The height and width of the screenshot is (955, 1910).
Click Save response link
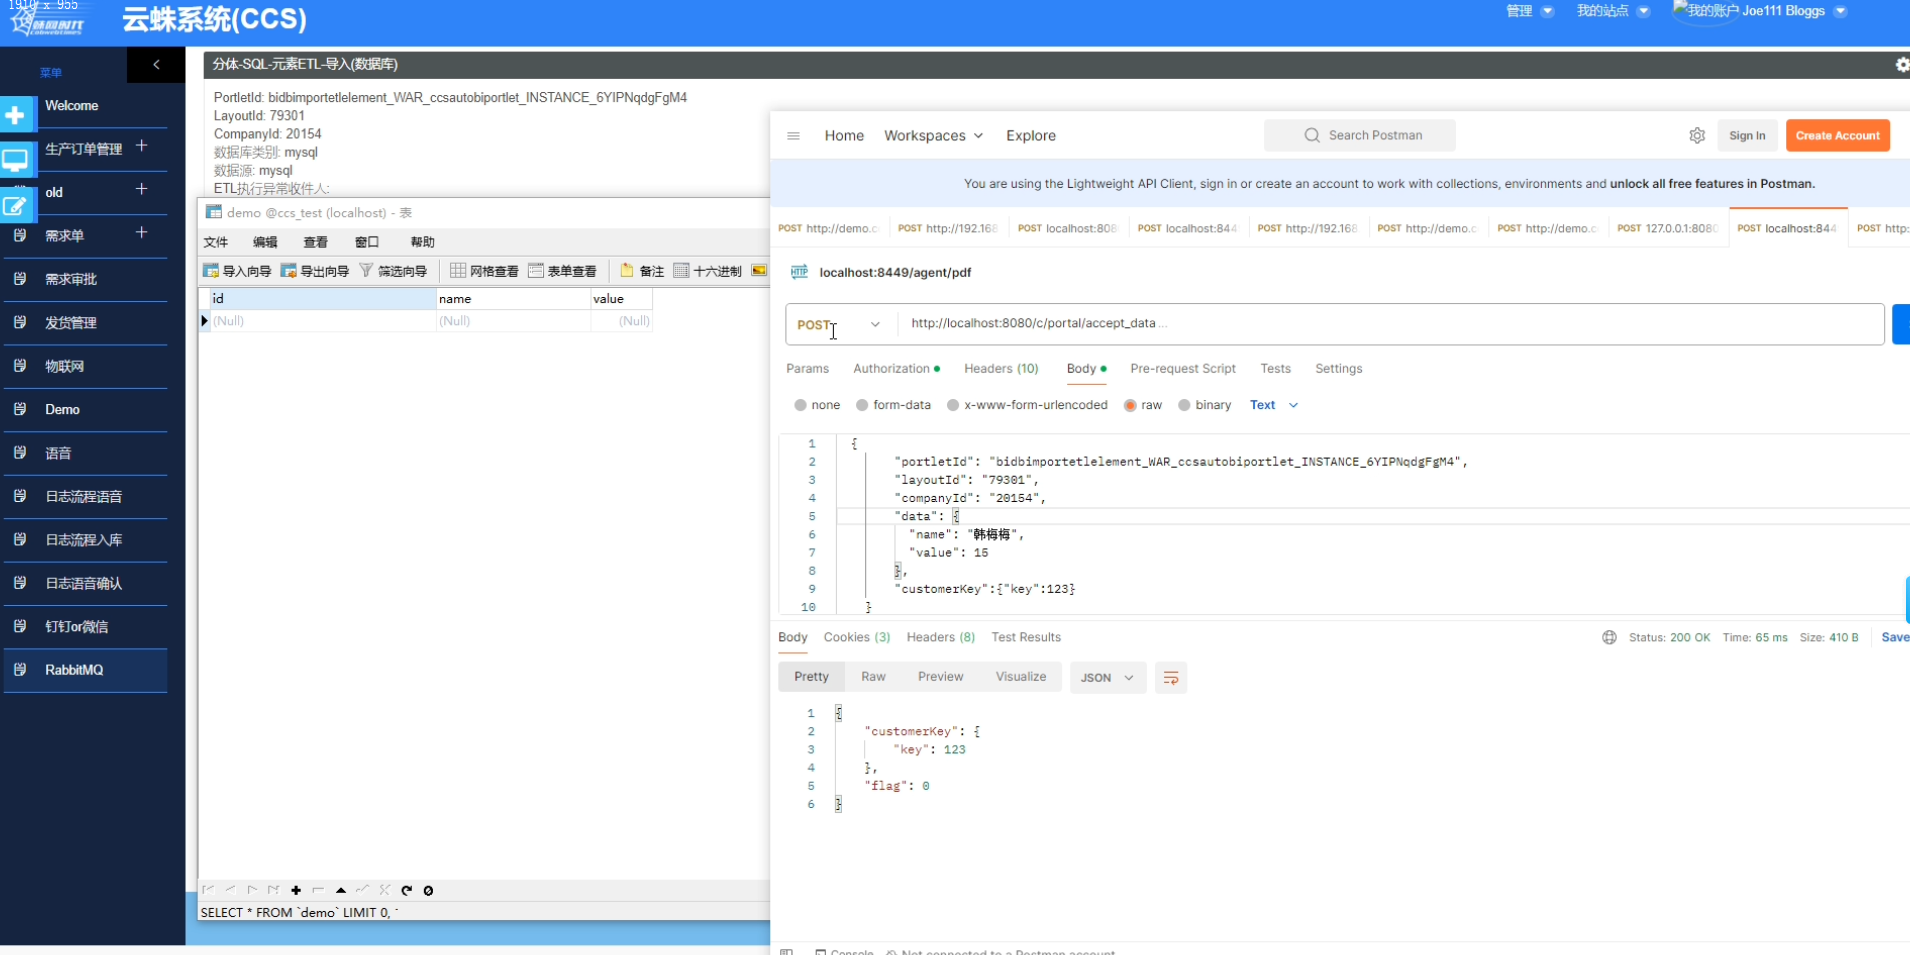coord(1895,637)
